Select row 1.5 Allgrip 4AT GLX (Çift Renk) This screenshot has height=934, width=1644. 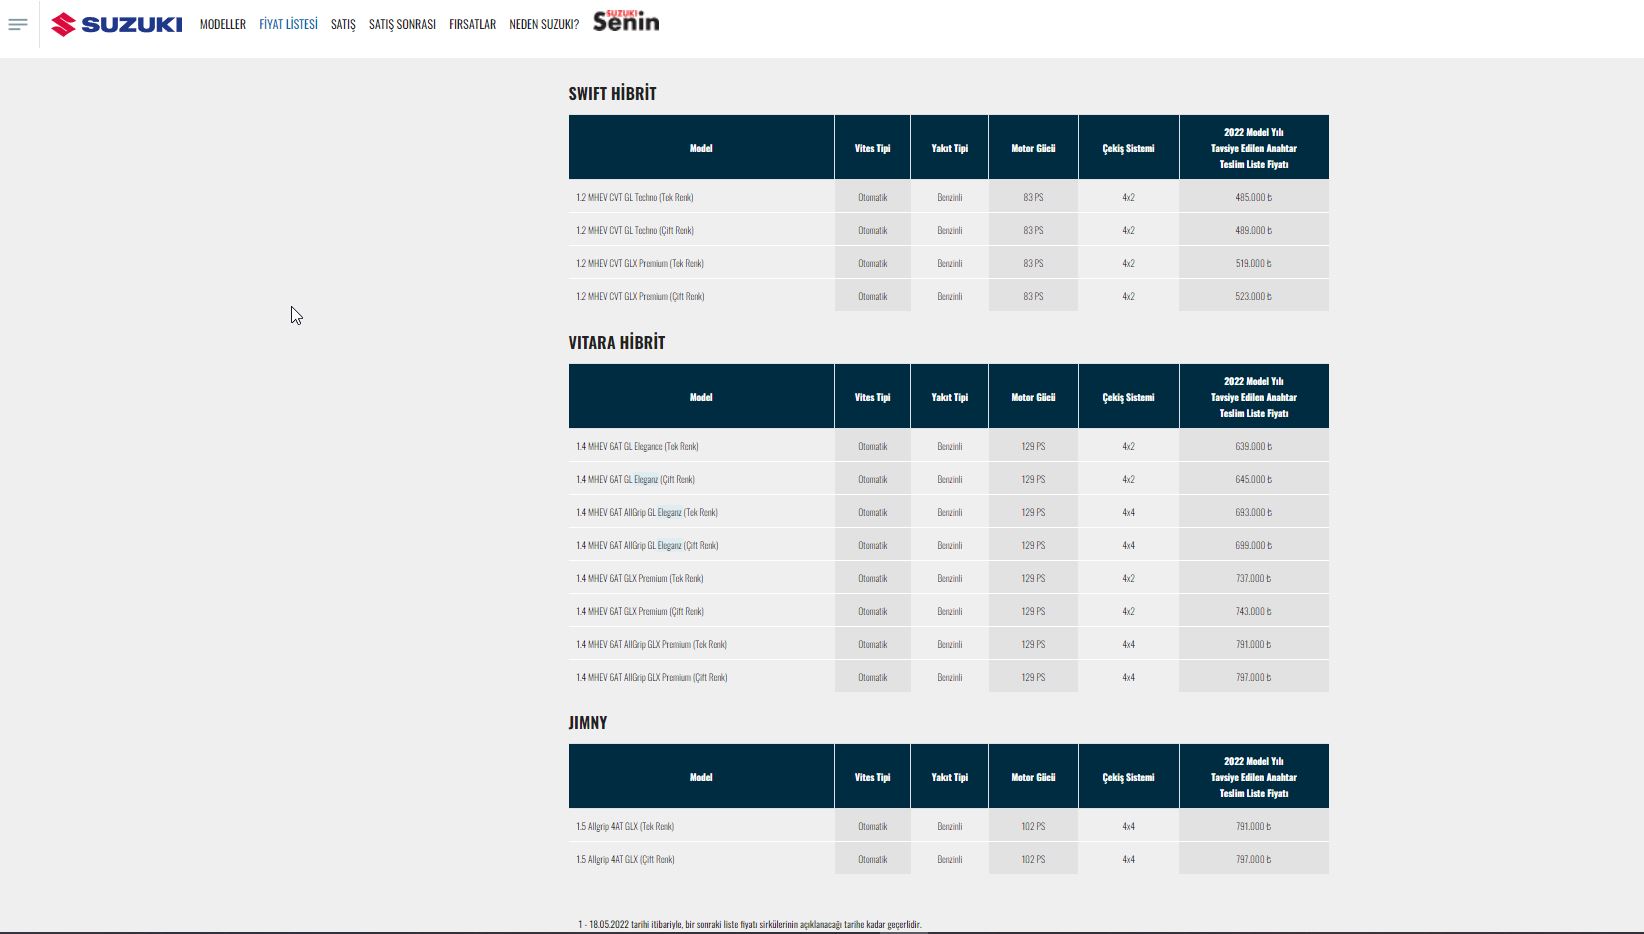click(949, 859)
